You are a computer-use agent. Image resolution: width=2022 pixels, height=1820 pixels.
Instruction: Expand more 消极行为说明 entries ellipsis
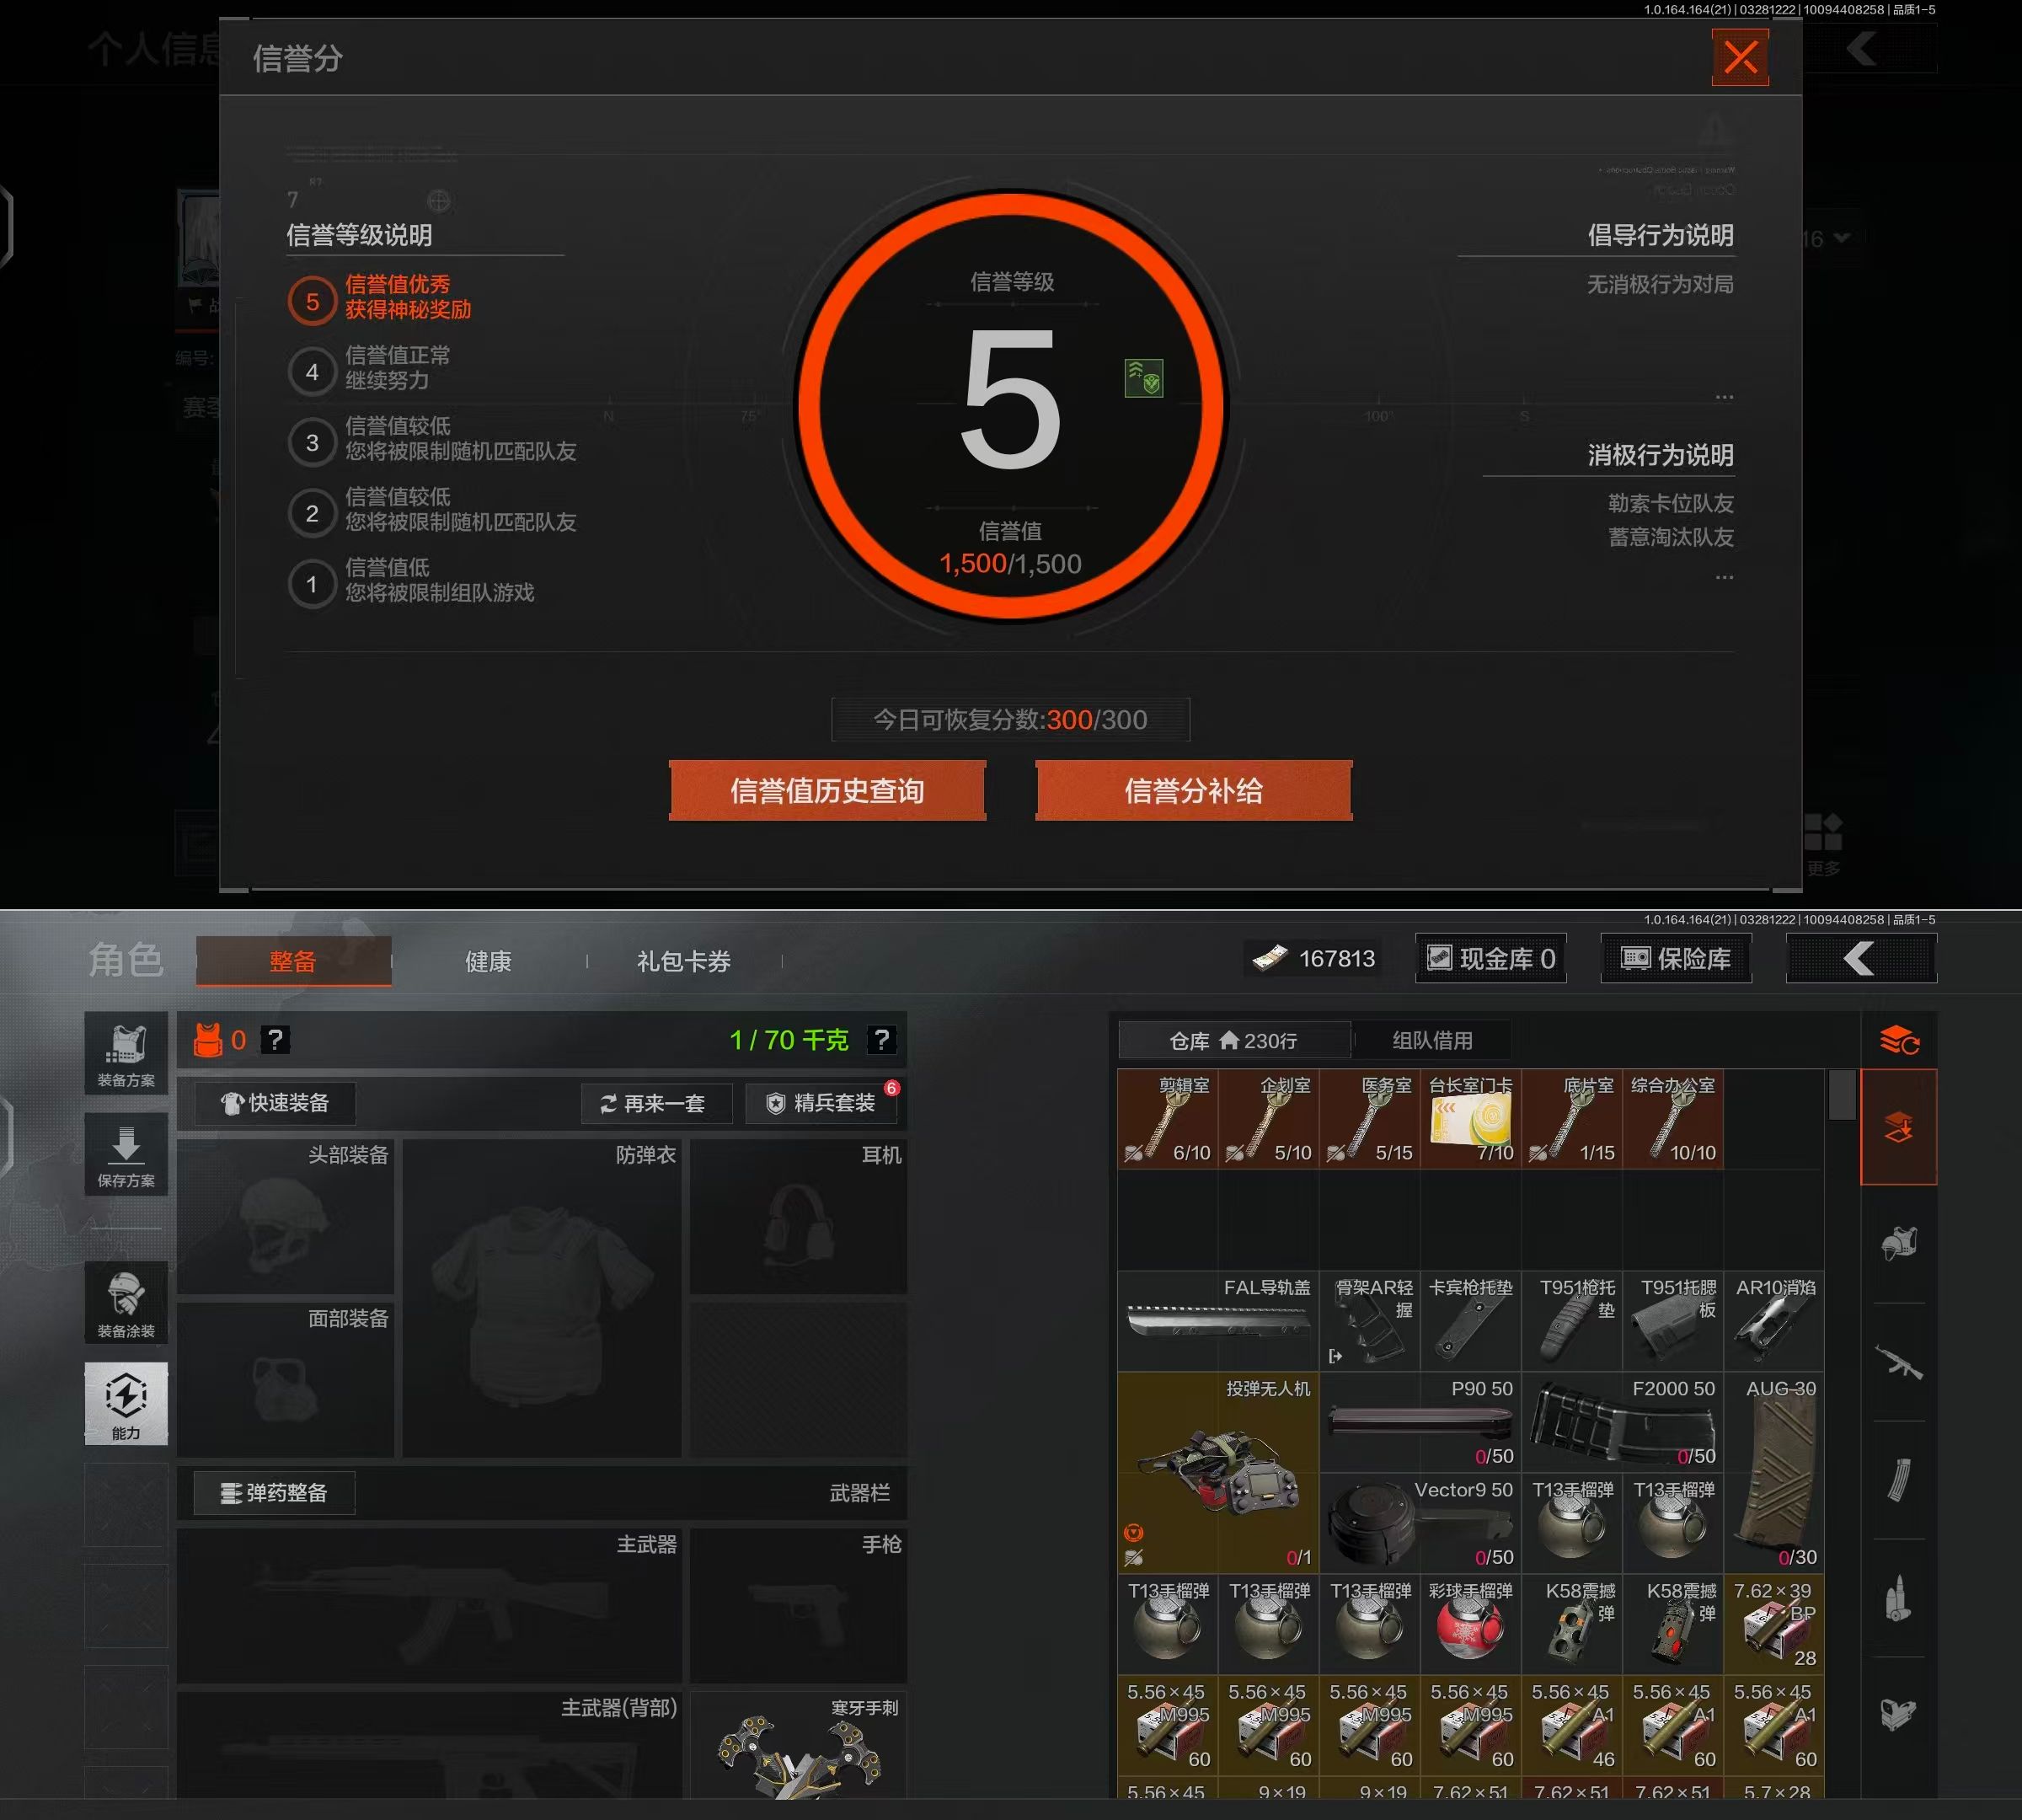[1724, 577]
